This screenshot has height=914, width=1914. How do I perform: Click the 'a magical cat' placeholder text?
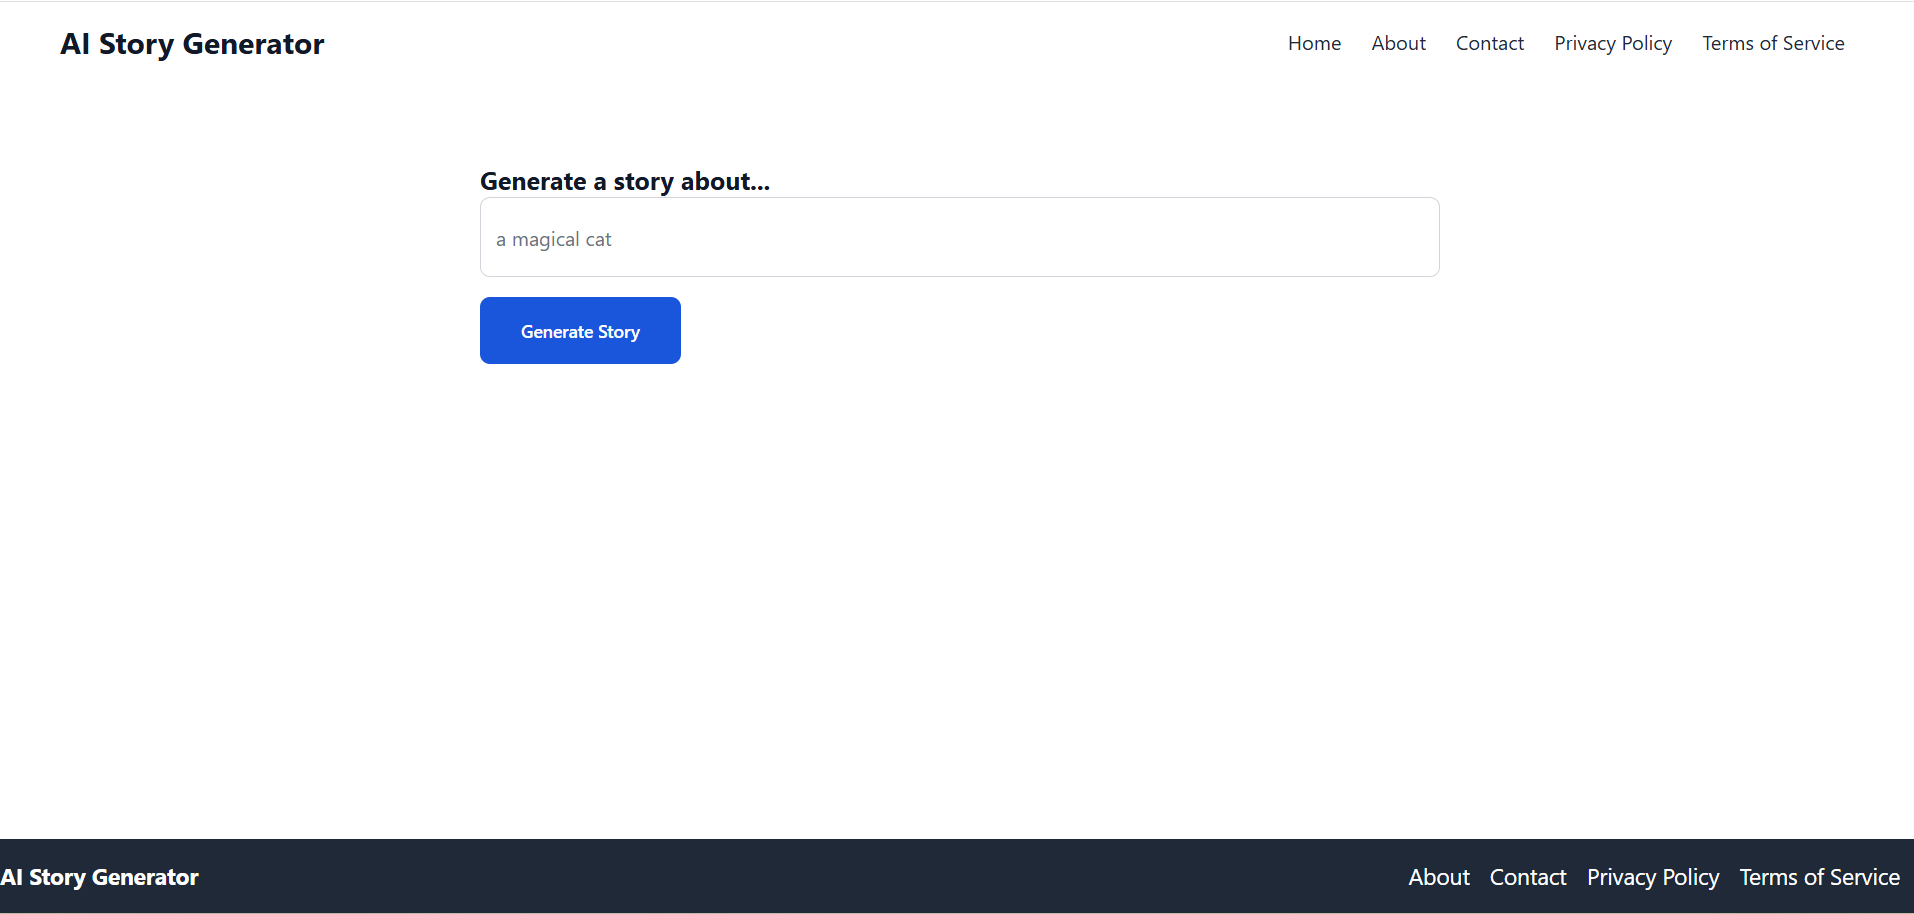554,240
